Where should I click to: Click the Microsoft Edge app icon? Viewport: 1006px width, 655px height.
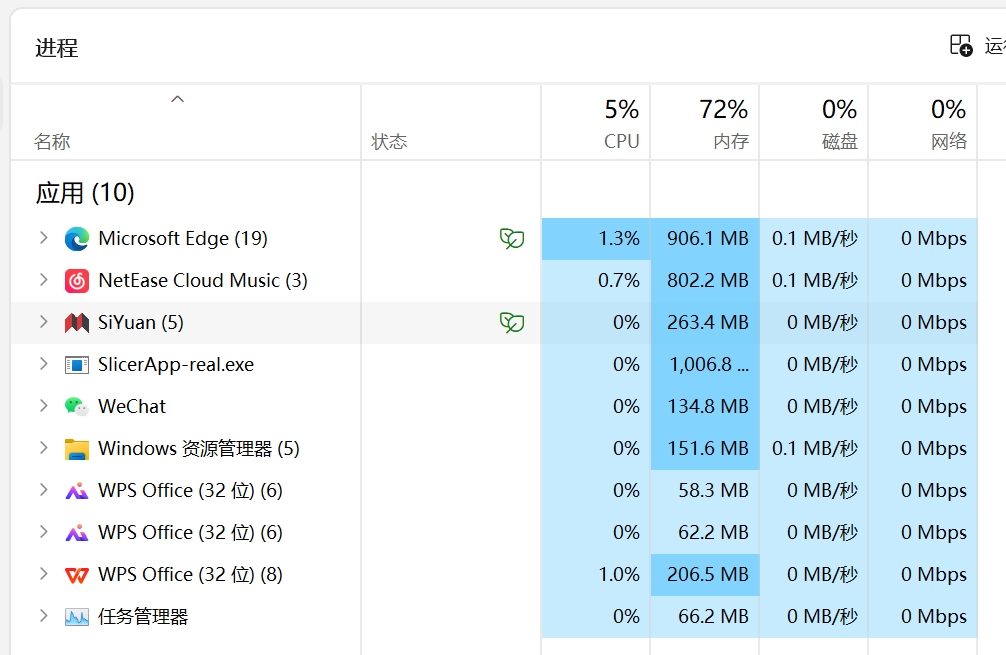point(77,239)
